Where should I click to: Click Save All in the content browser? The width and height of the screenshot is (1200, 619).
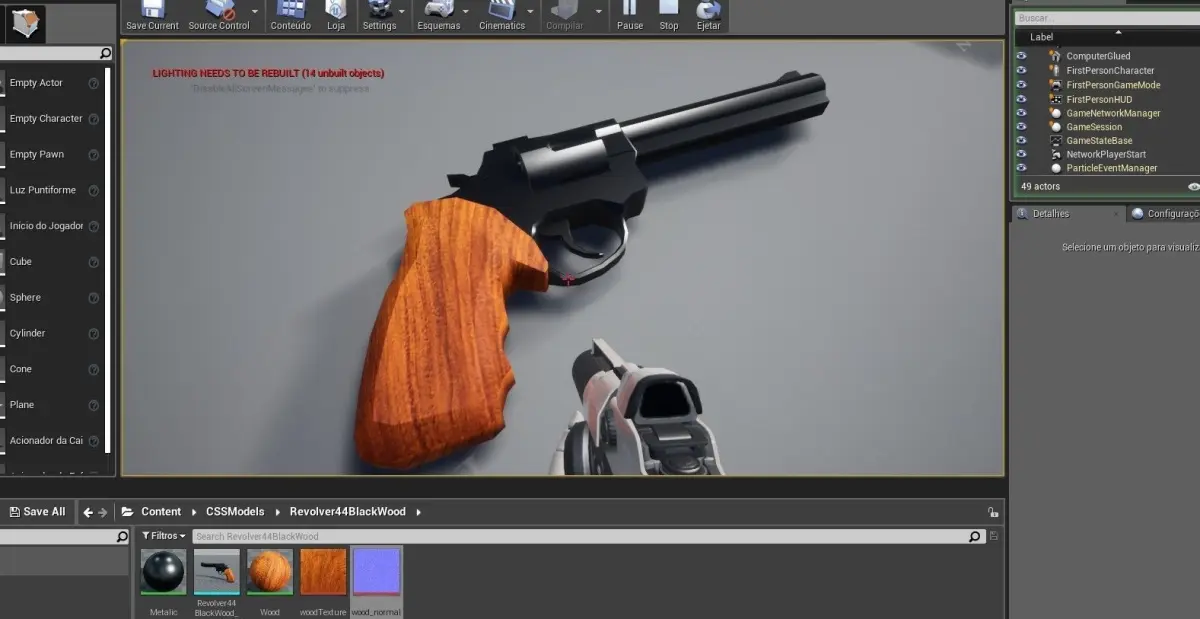coord(37,512)
